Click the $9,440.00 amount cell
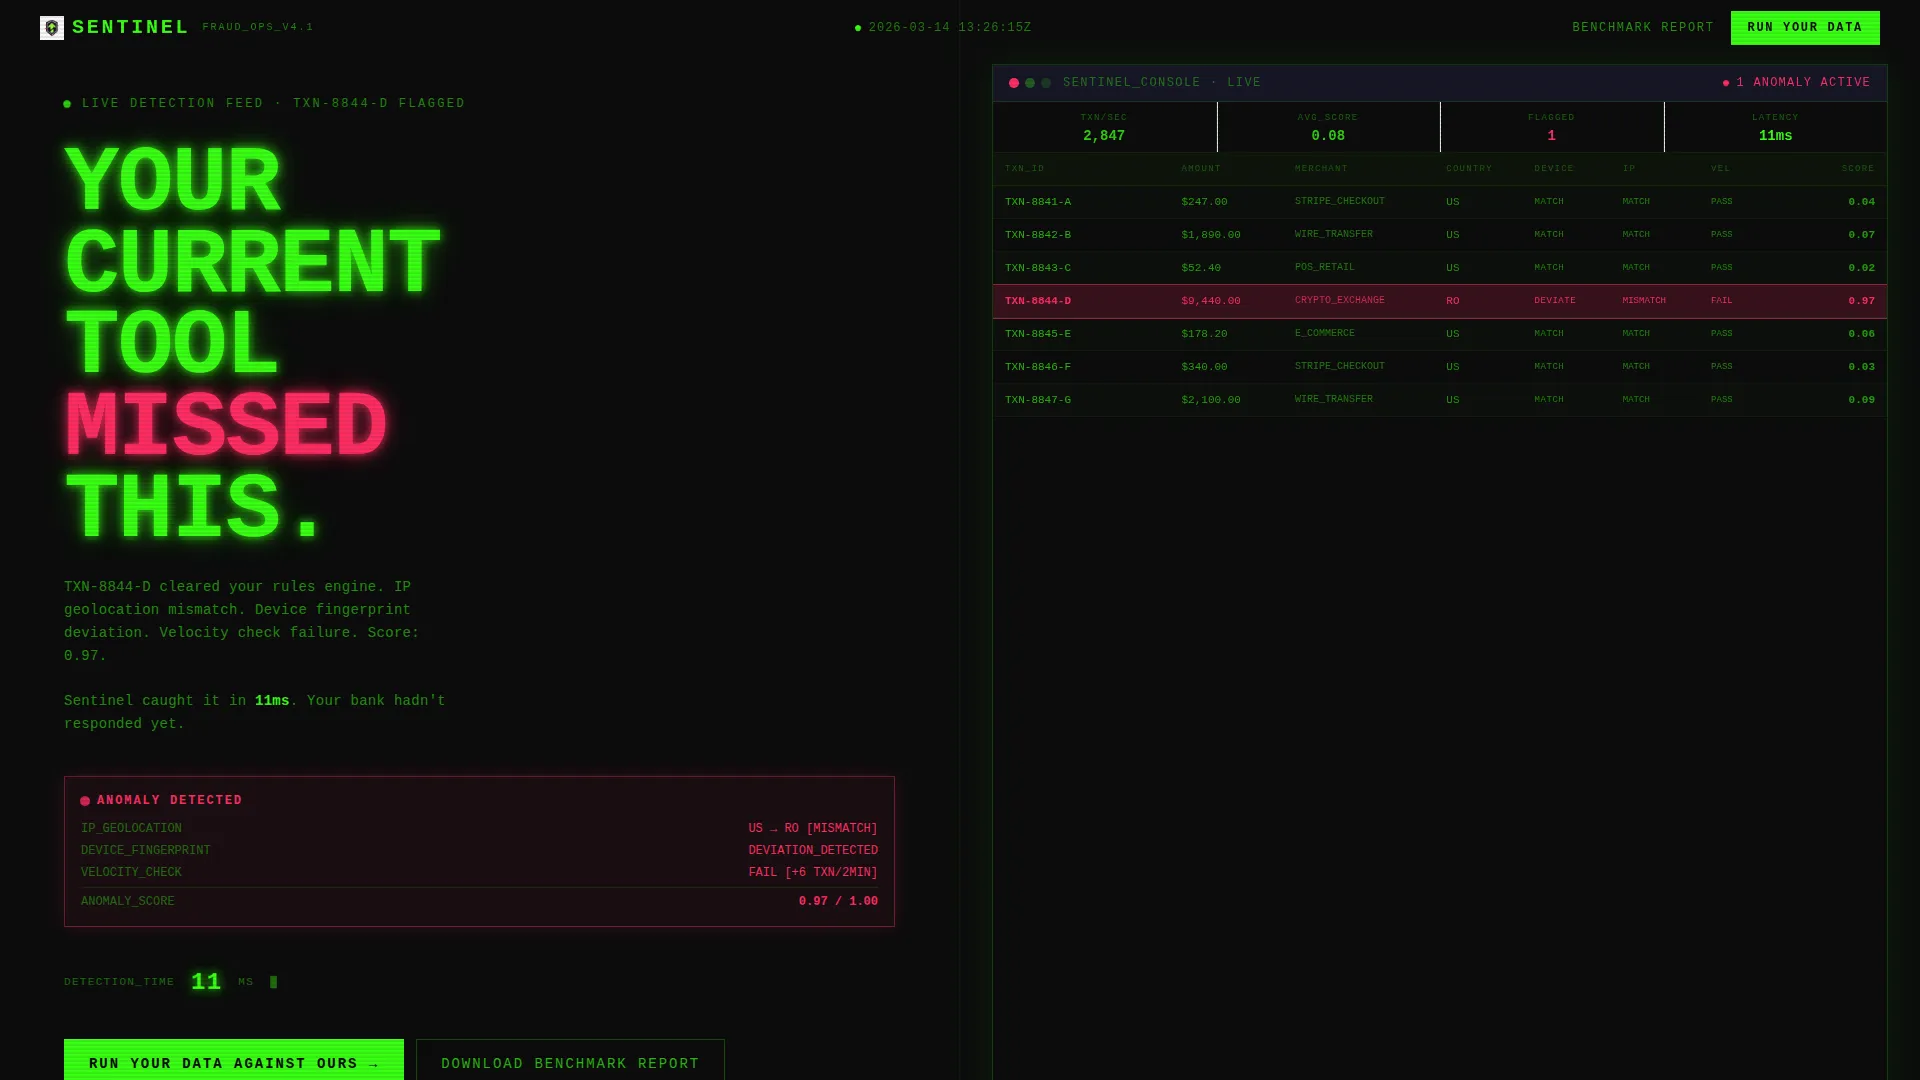The image size is (1920, 1080). (x=1211, y=301)
